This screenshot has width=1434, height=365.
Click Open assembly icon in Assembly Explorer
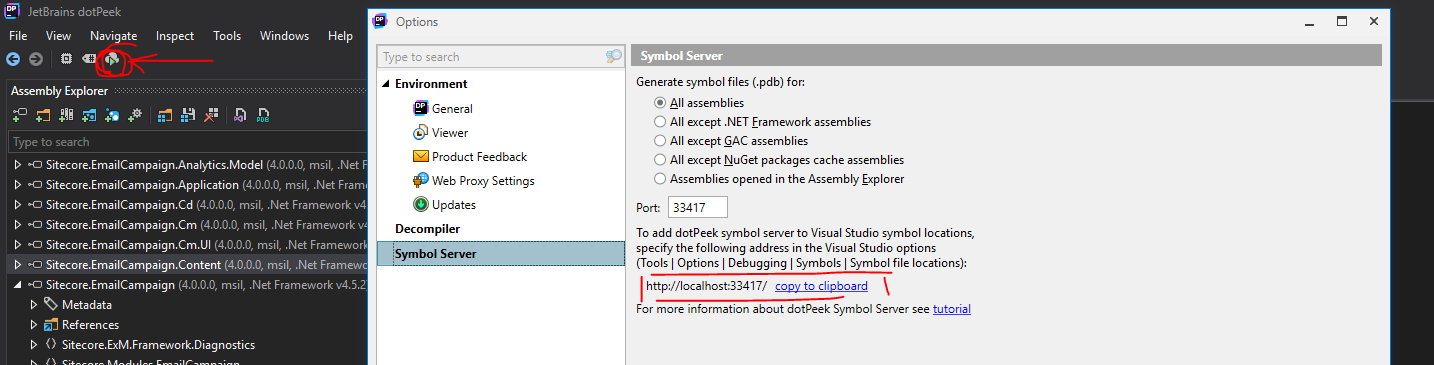pos(20,115)
